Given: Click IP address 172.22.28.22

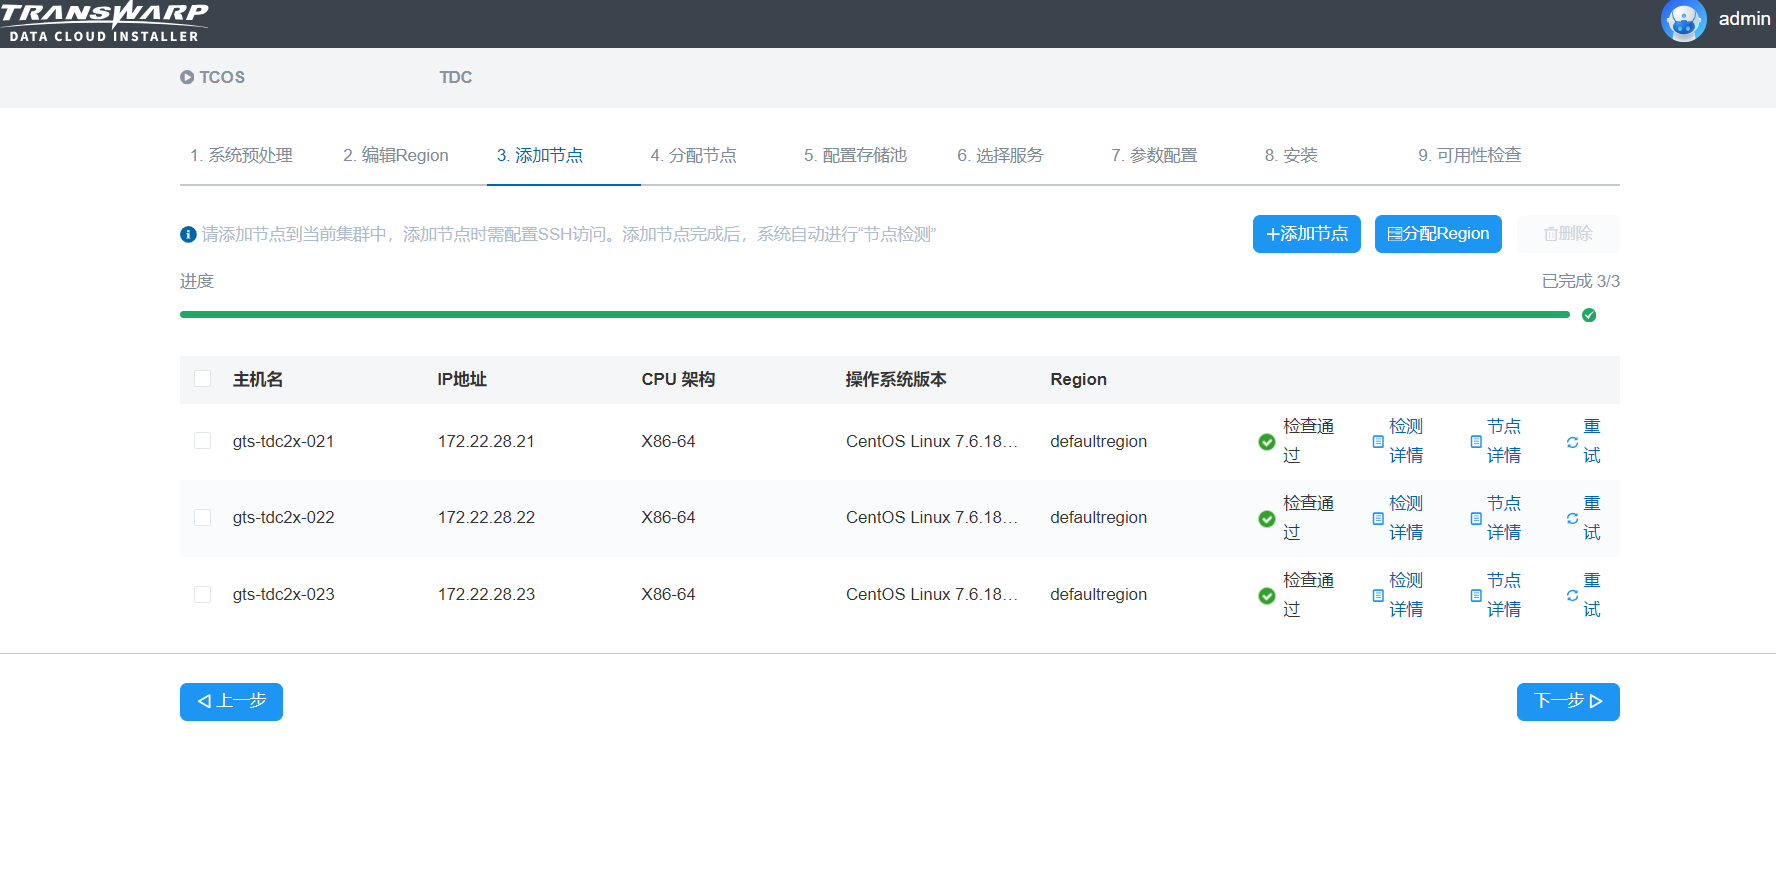Looking at the screenshot, I should [486, 517].
